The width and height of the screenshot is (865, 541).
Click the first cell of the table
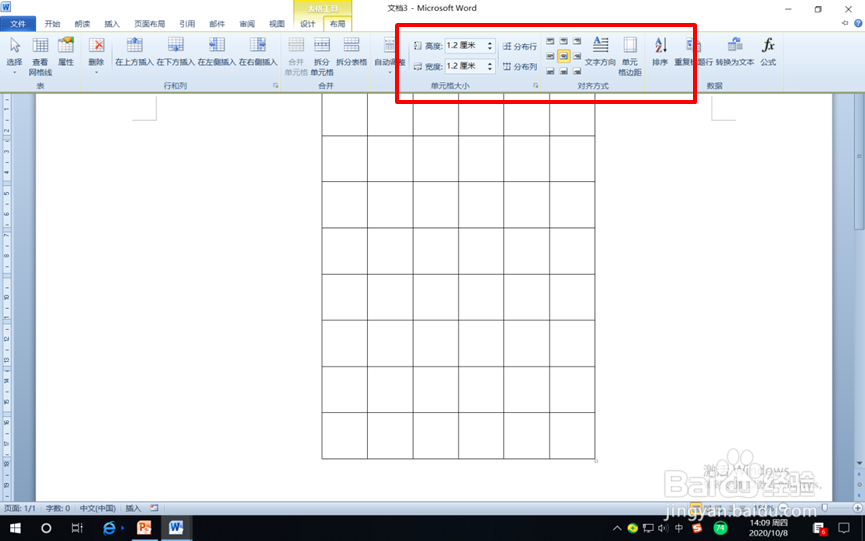click(345, 114)
